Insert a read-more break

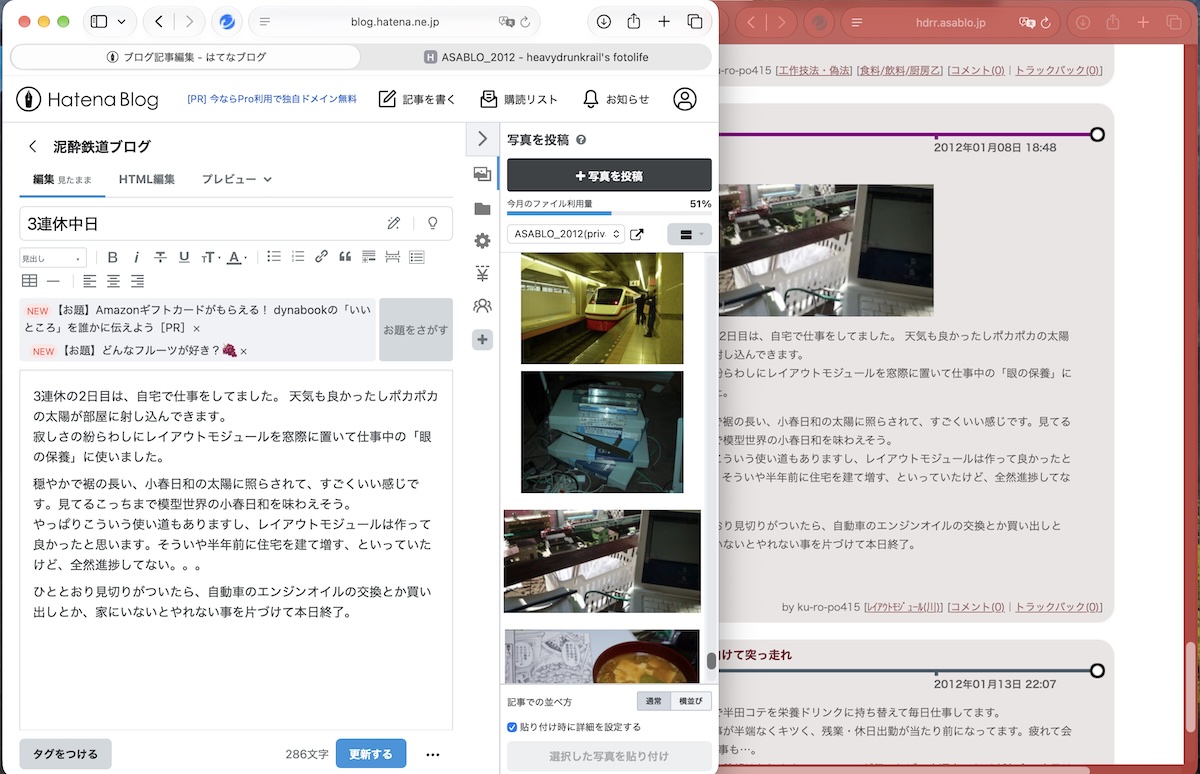point(393,257)
